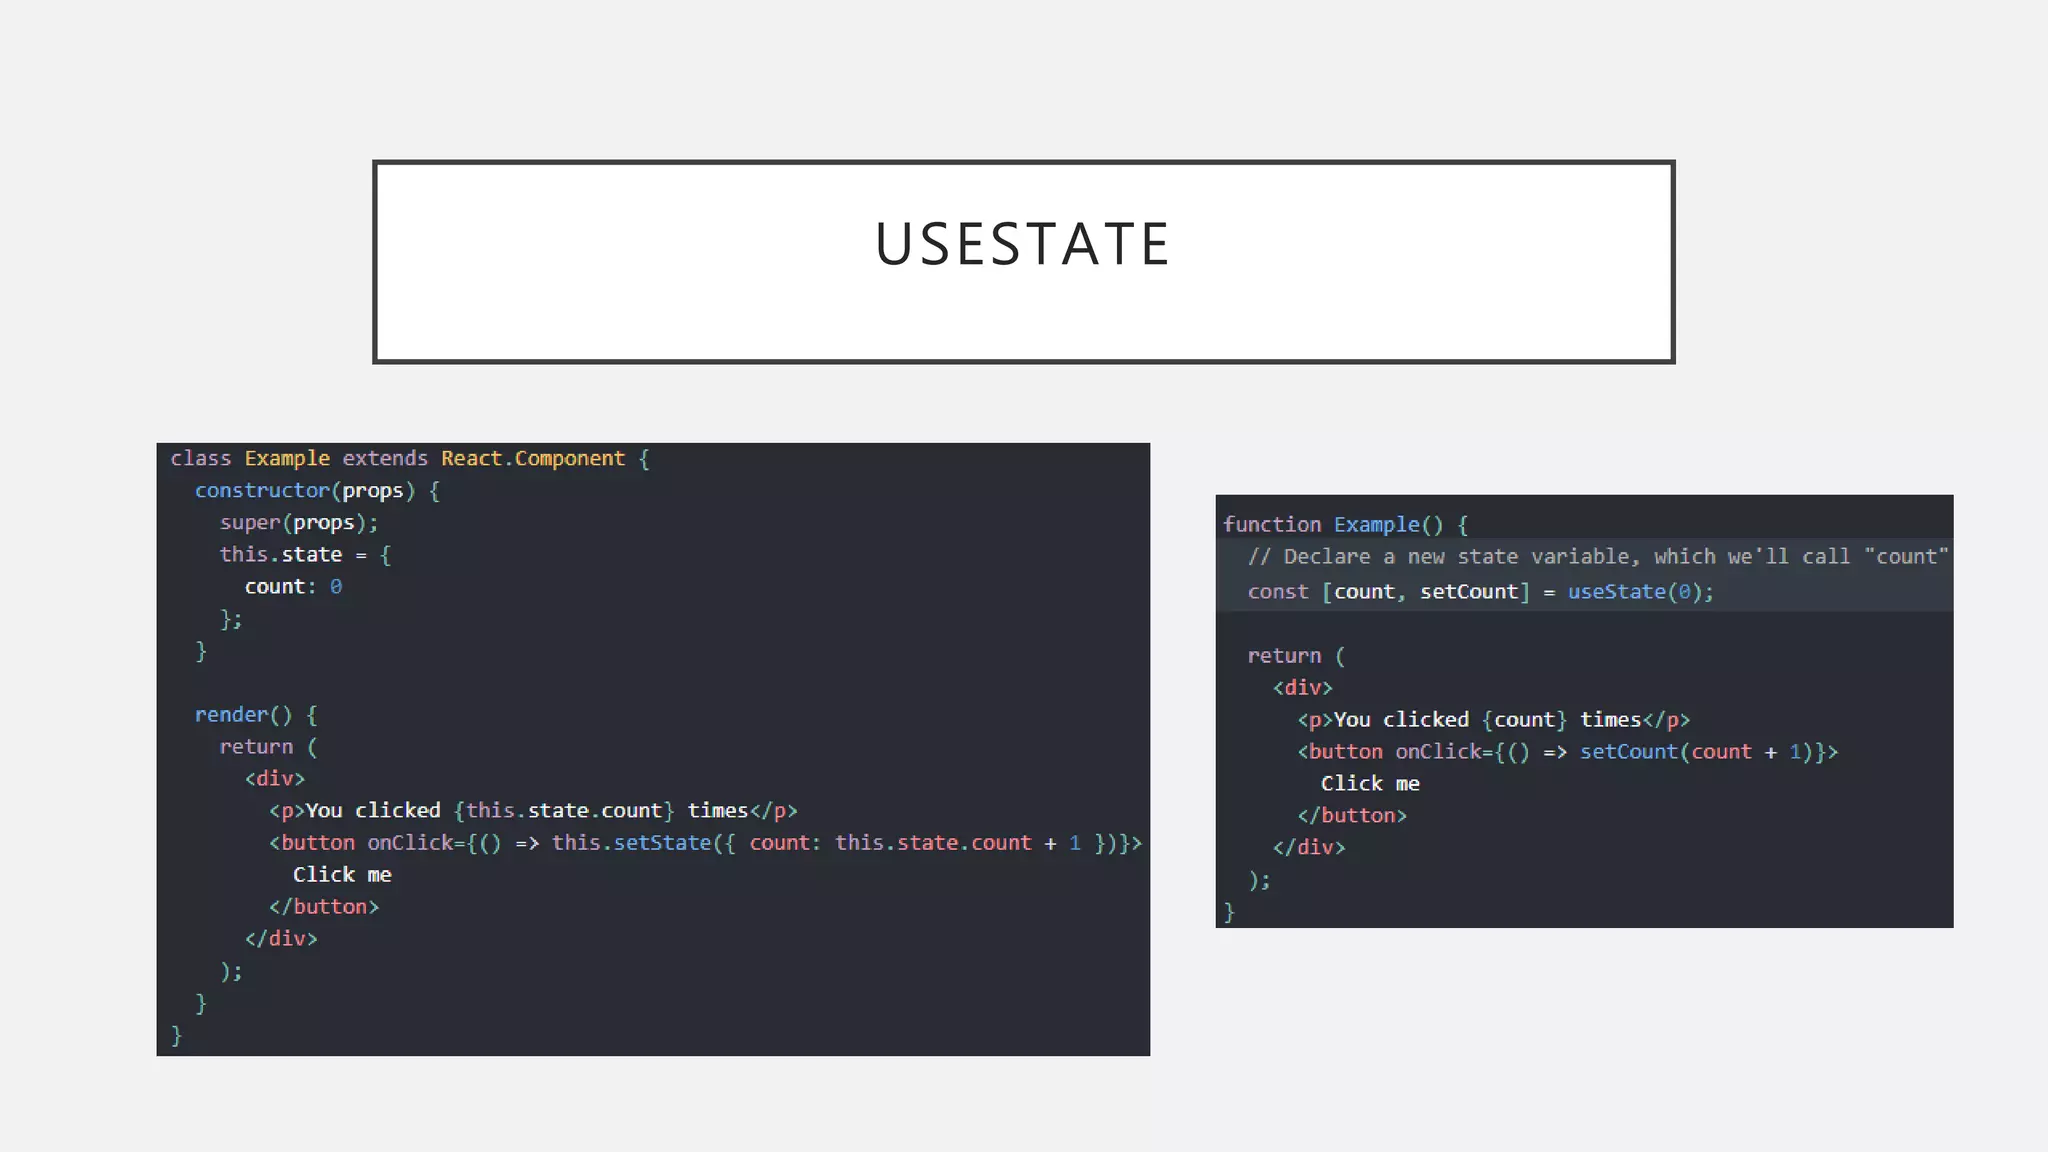Click the constructor(props) line
The width and height of the screenshot is (2048, 1152).
(x=316, y=491)
